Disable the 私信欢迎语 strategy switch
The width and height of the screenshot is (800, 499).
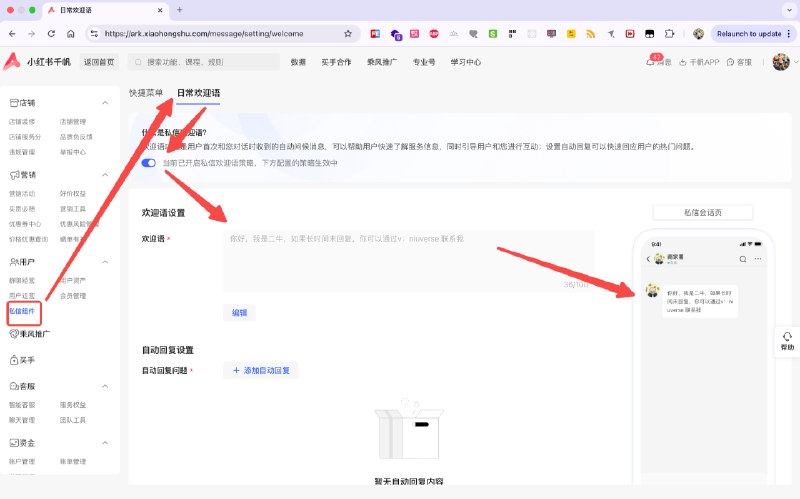click(148, 163)
